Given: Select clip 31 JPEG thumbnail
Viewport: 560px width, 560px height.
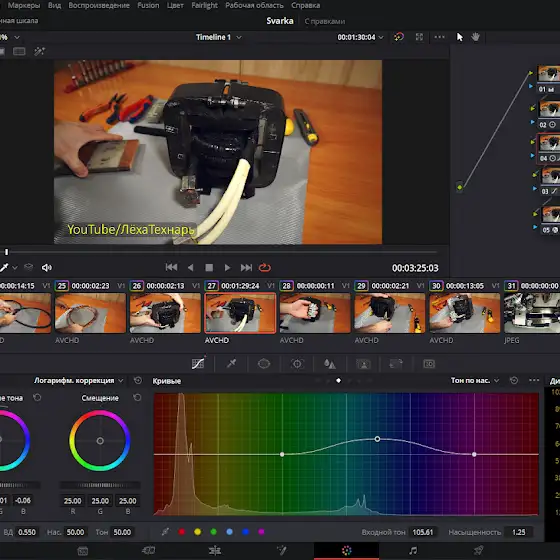Looking at the screenshot, I should point(532,313).
